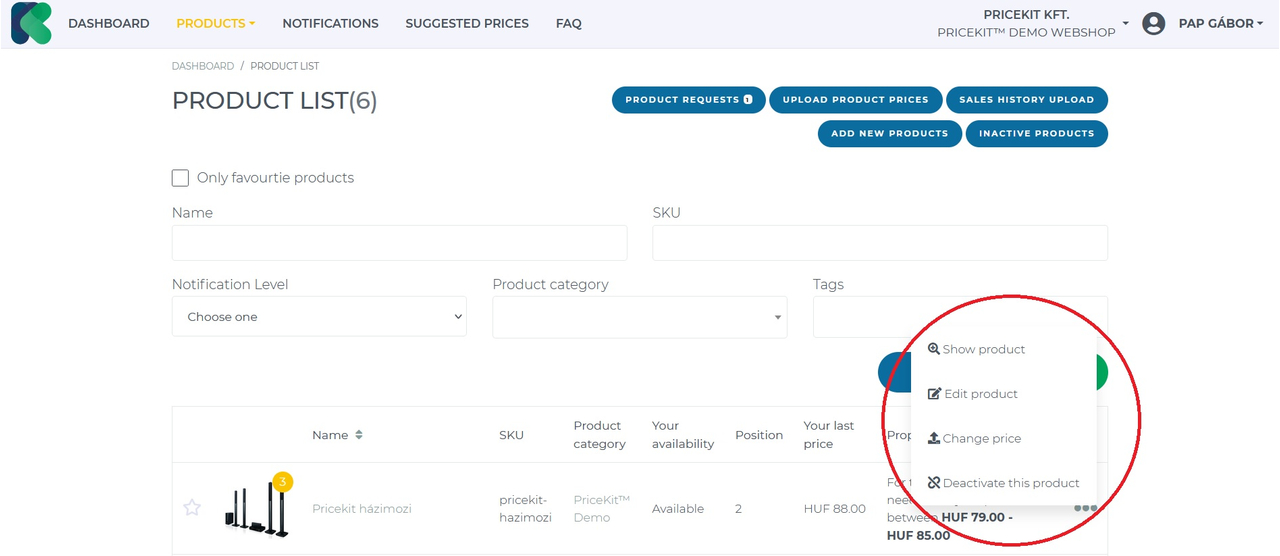Click the price cell HUF 88.00
The width and height of the screenshot is (1280, 556).
tap(835, 508)
